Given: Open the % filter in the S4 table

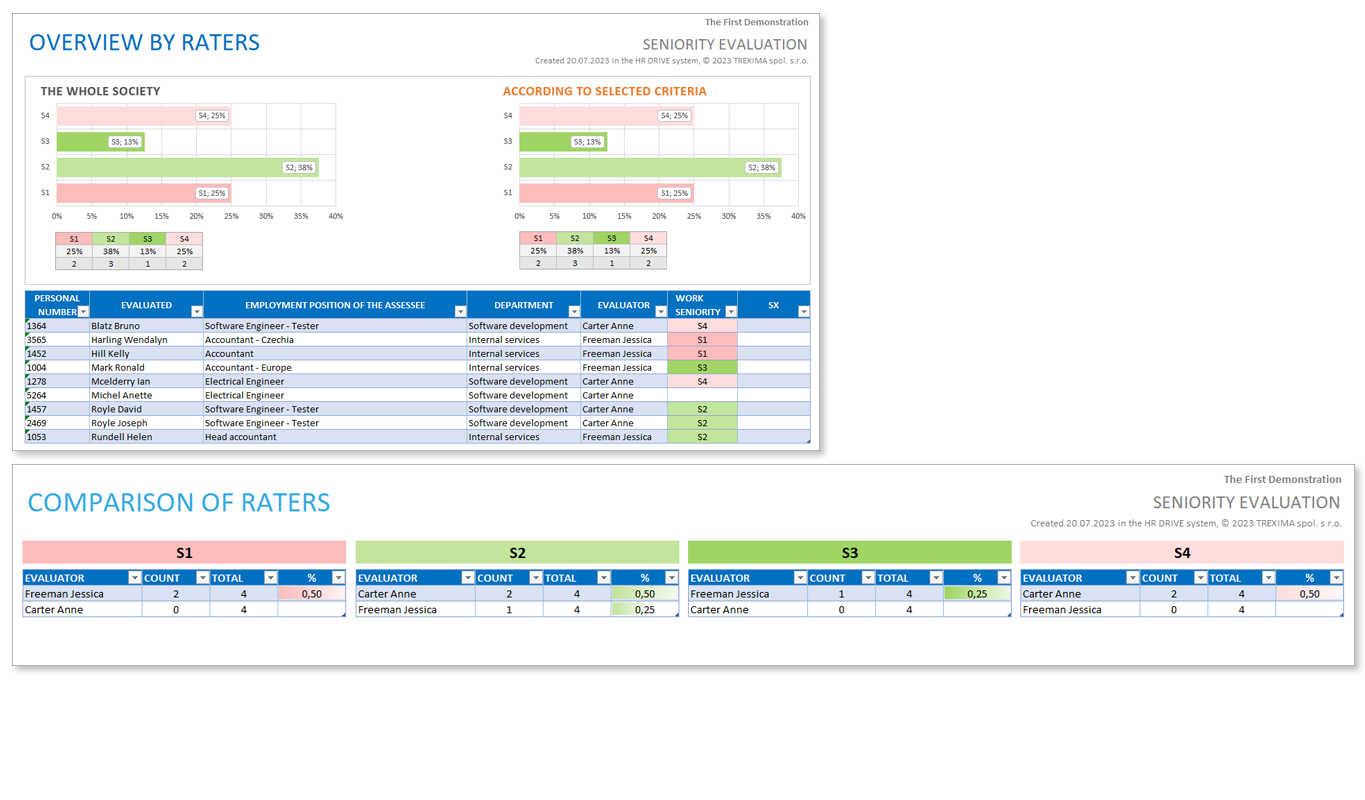Looking at the screenshot, I should point(1337,577).
